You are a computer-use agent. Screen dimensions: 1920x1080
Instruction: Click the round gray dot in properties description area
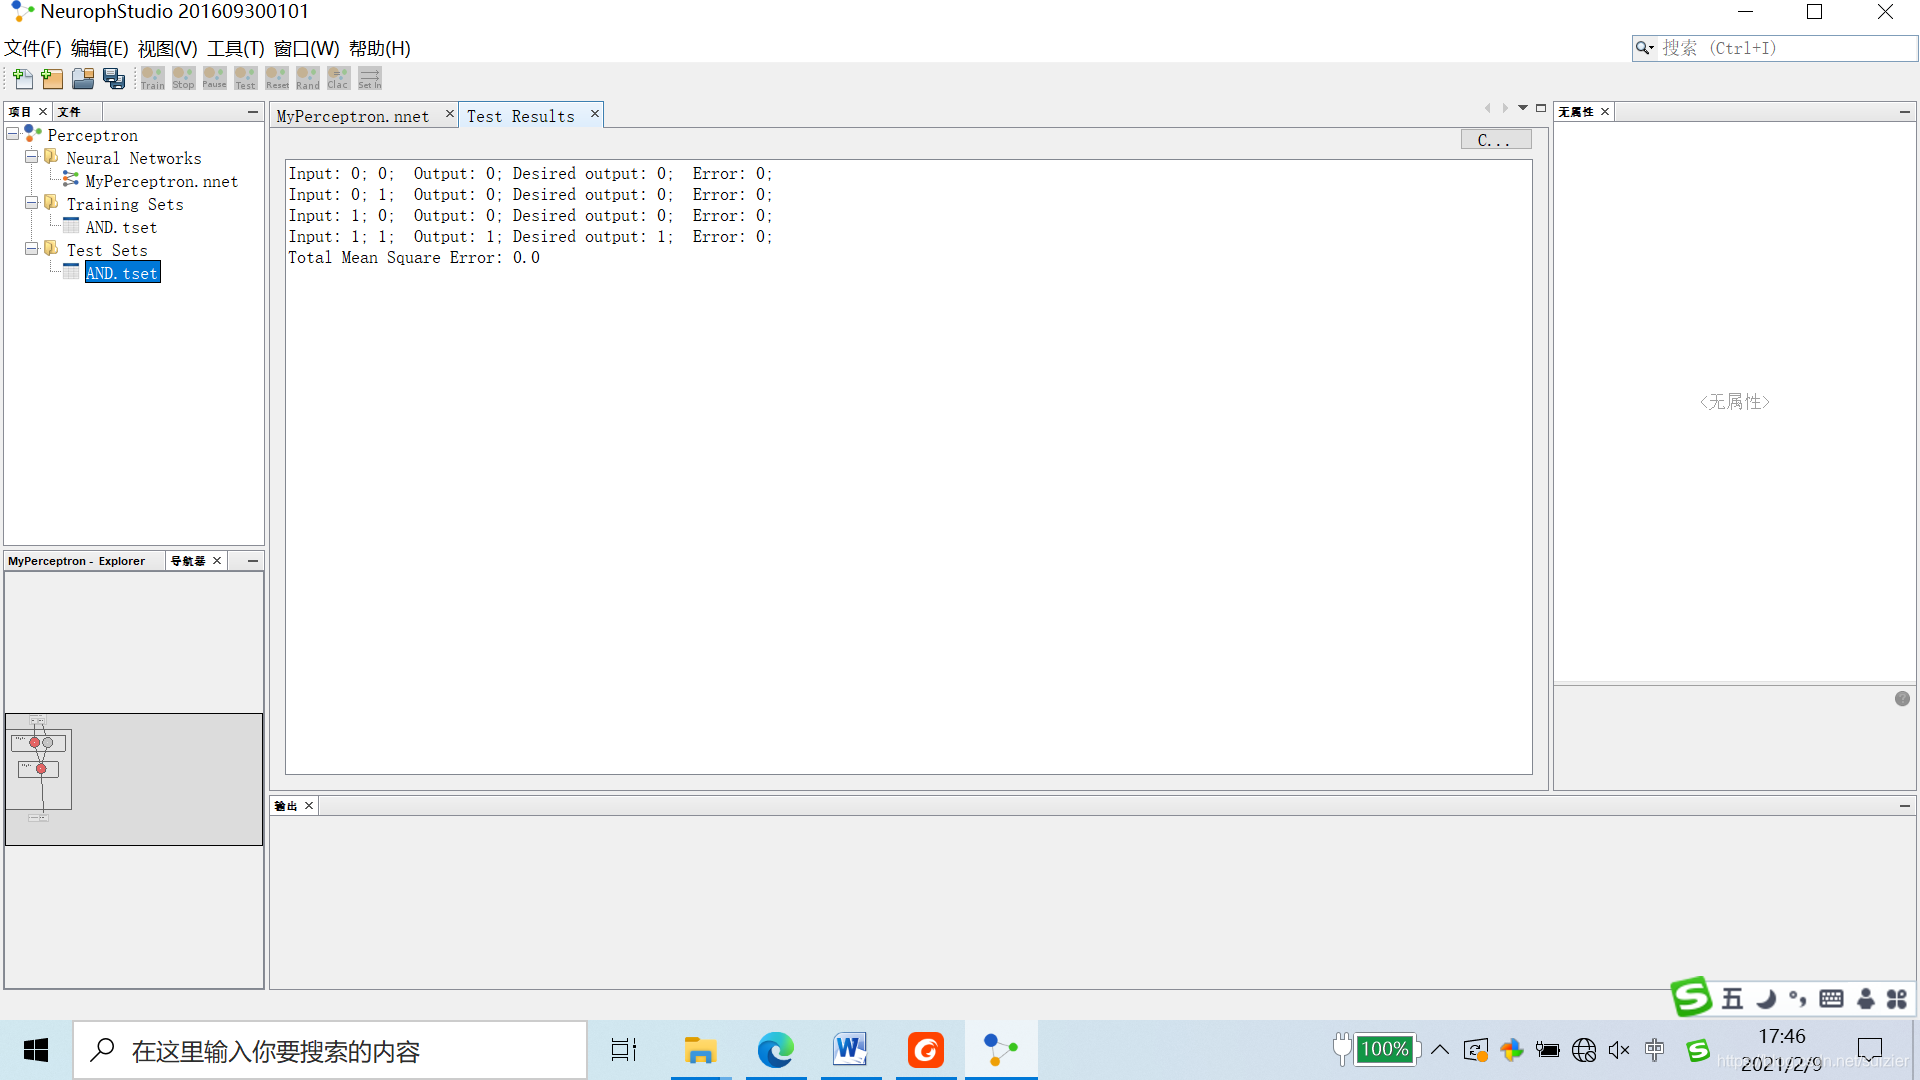(1902, 699)
